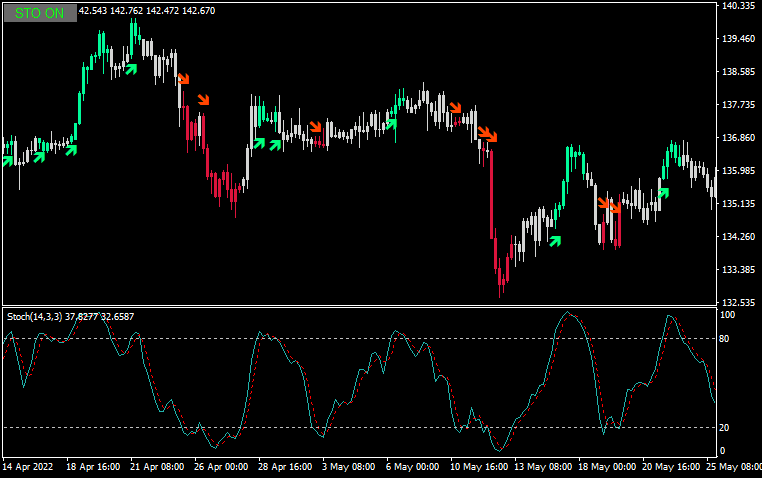Click the stochastic 100 scale label
The height and width of the screenshot is (478, 762).
[x=728, y=315]
